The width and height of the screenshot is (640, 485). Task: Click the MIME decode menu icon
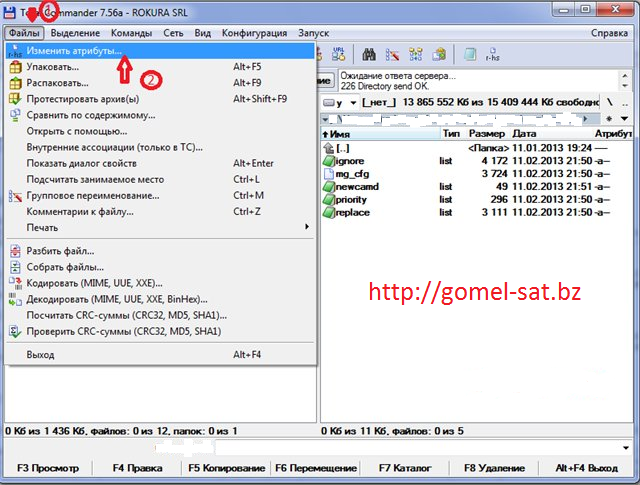coord(15,299)
